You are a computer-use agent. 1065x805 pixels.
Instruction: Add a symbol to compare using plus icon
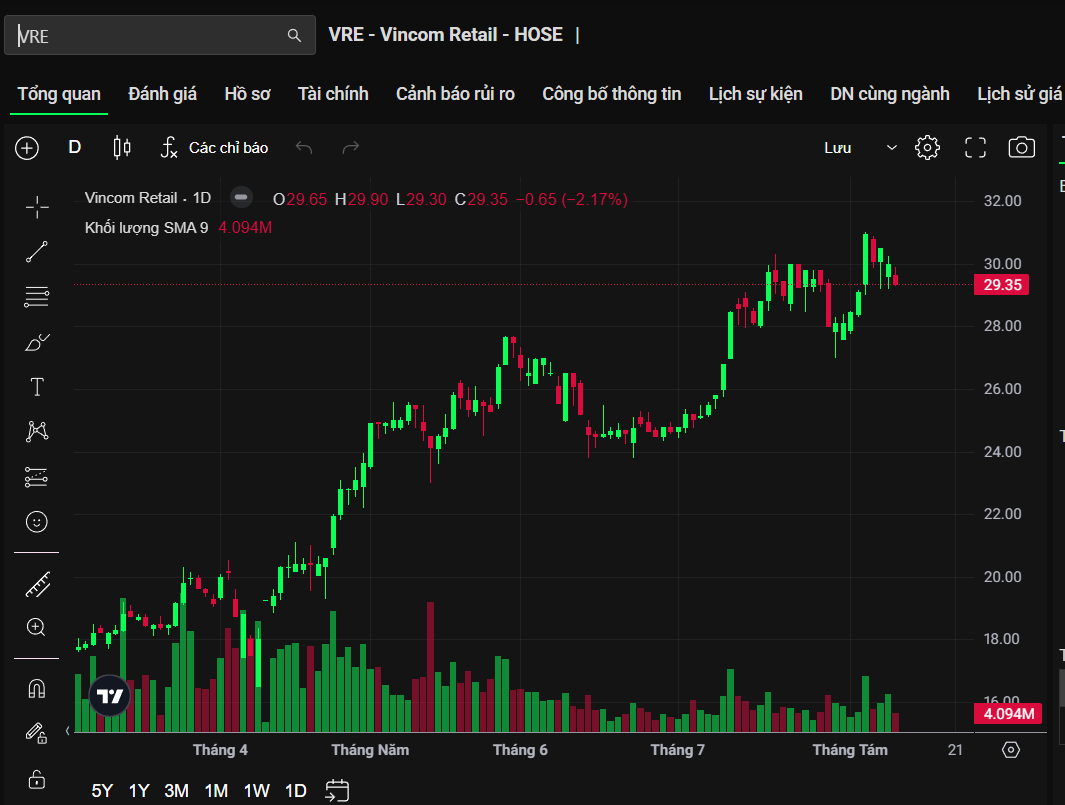(x=27, y=148)
